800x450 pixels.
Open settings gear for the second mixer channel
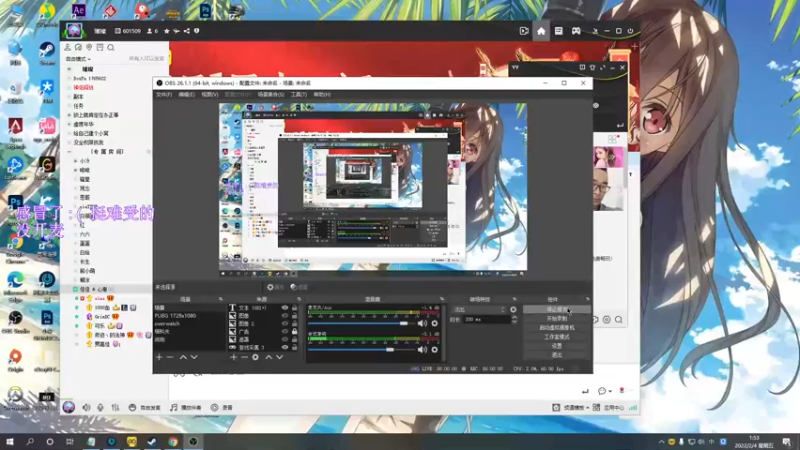(x=435, y=349)
